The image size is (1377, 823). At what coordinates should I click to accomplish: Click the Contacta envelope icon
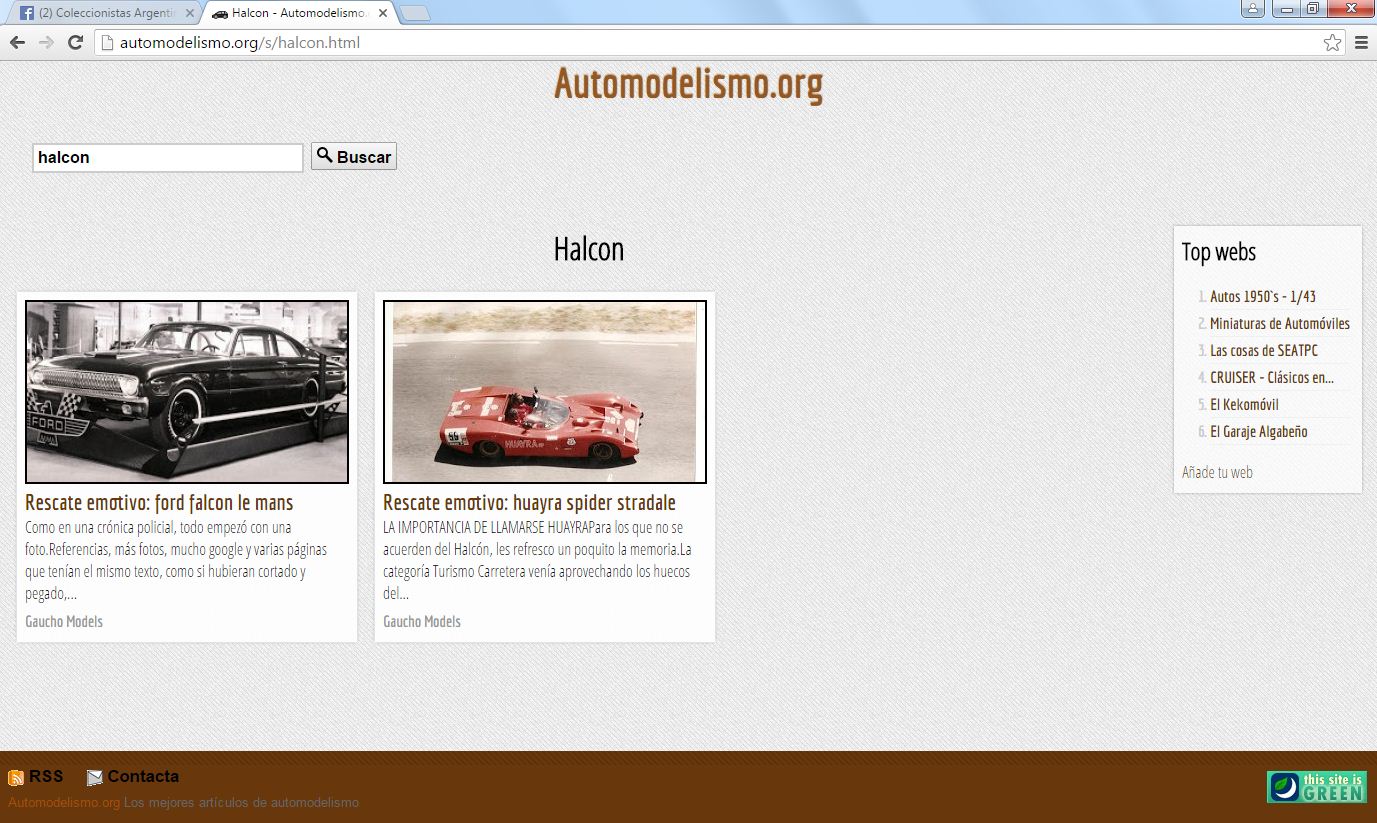point(95,778)
